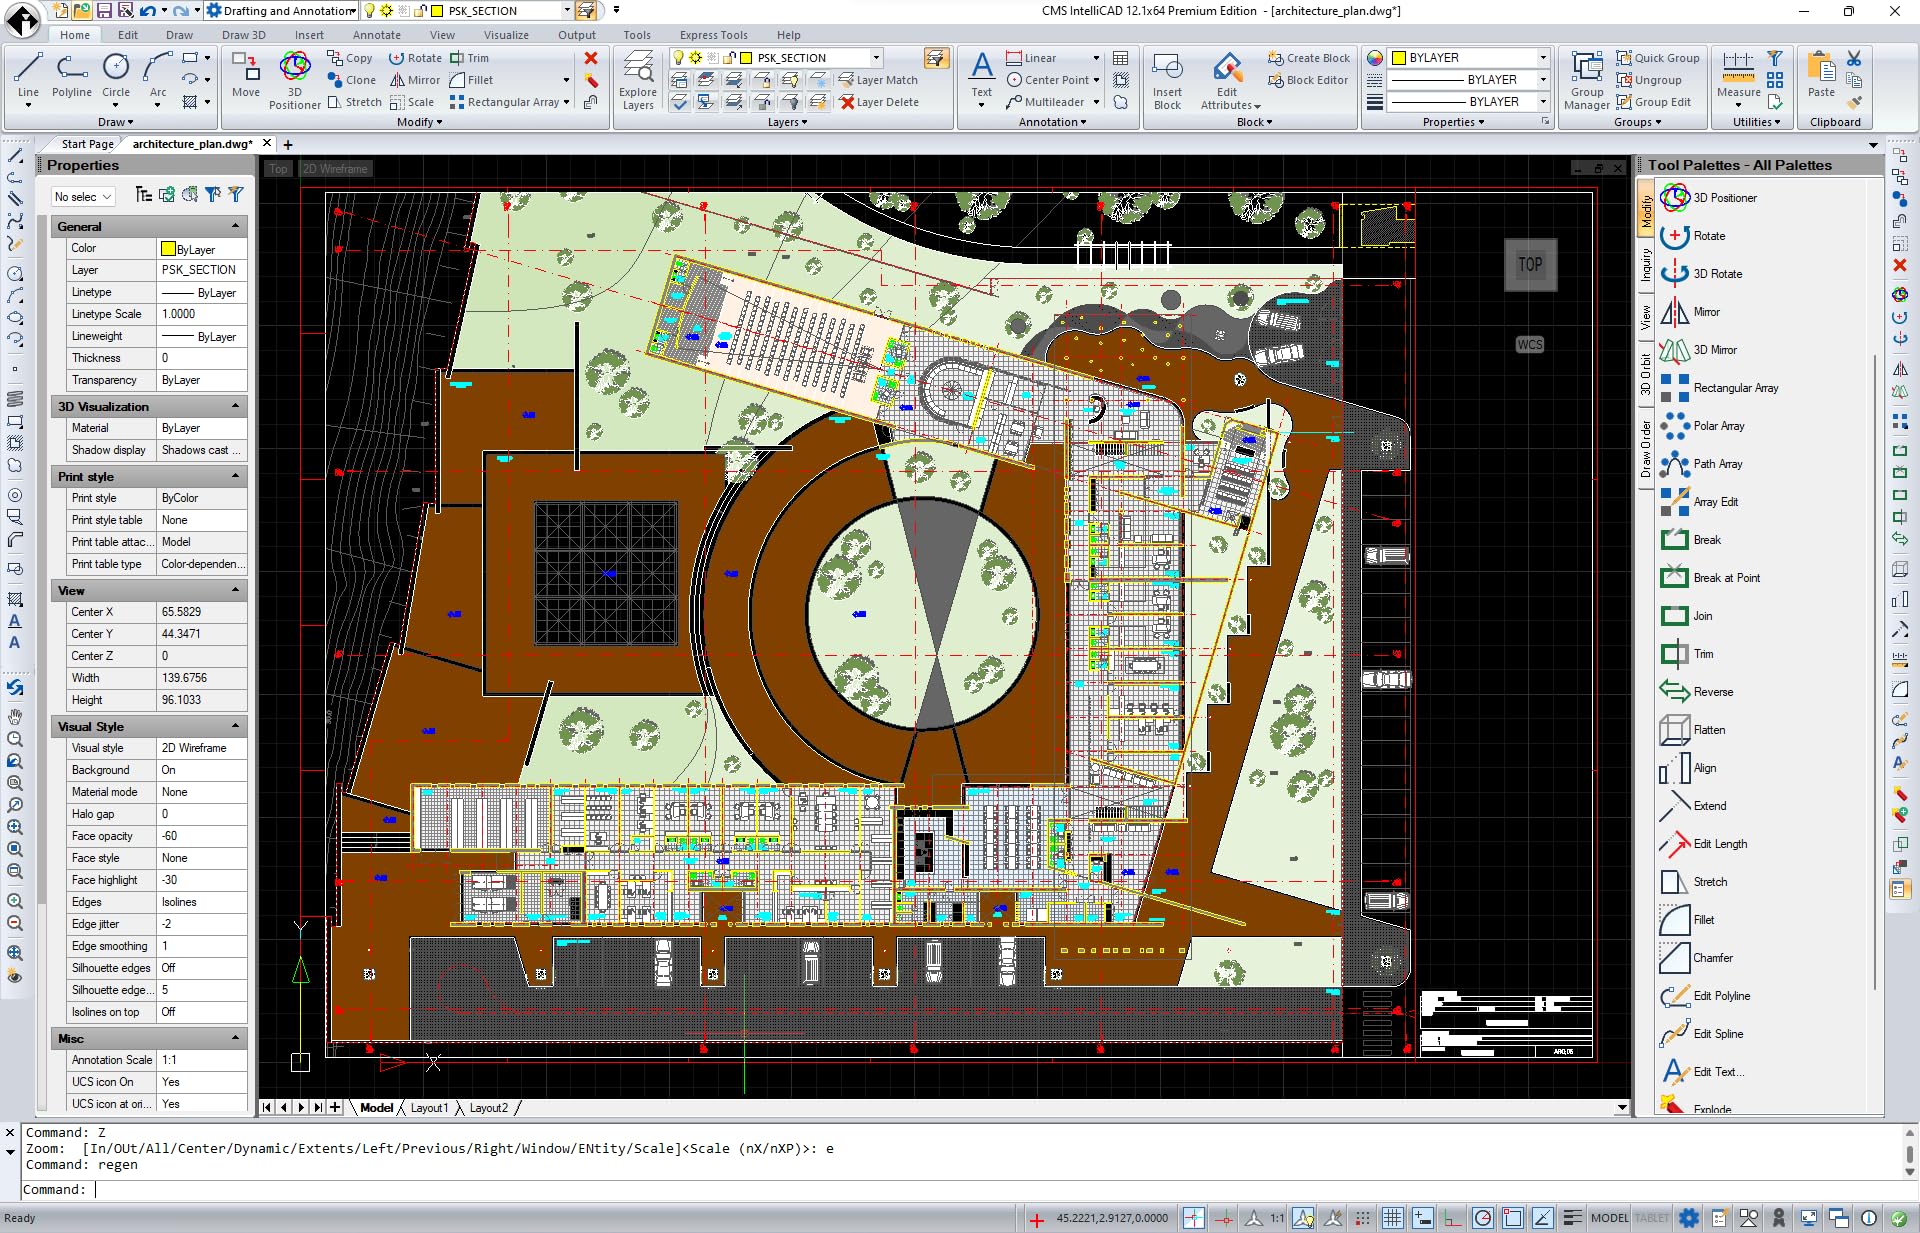Click the command line input field
This screenshot has height=1233, width=1920.
tap(960, 1189)
